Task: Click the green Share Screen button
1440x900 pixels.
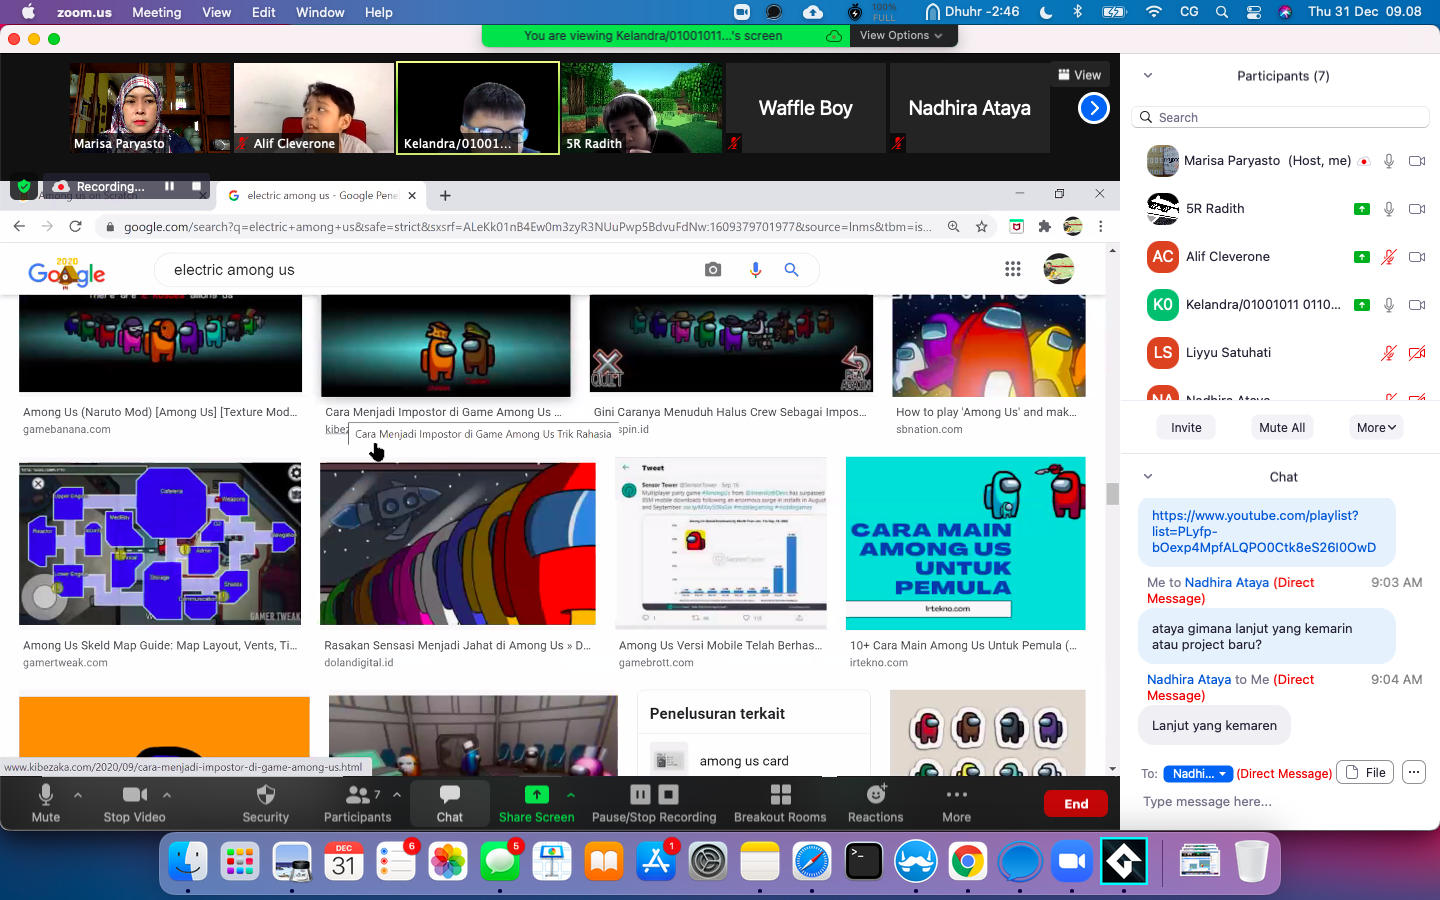Action: [x=537, y=803]
